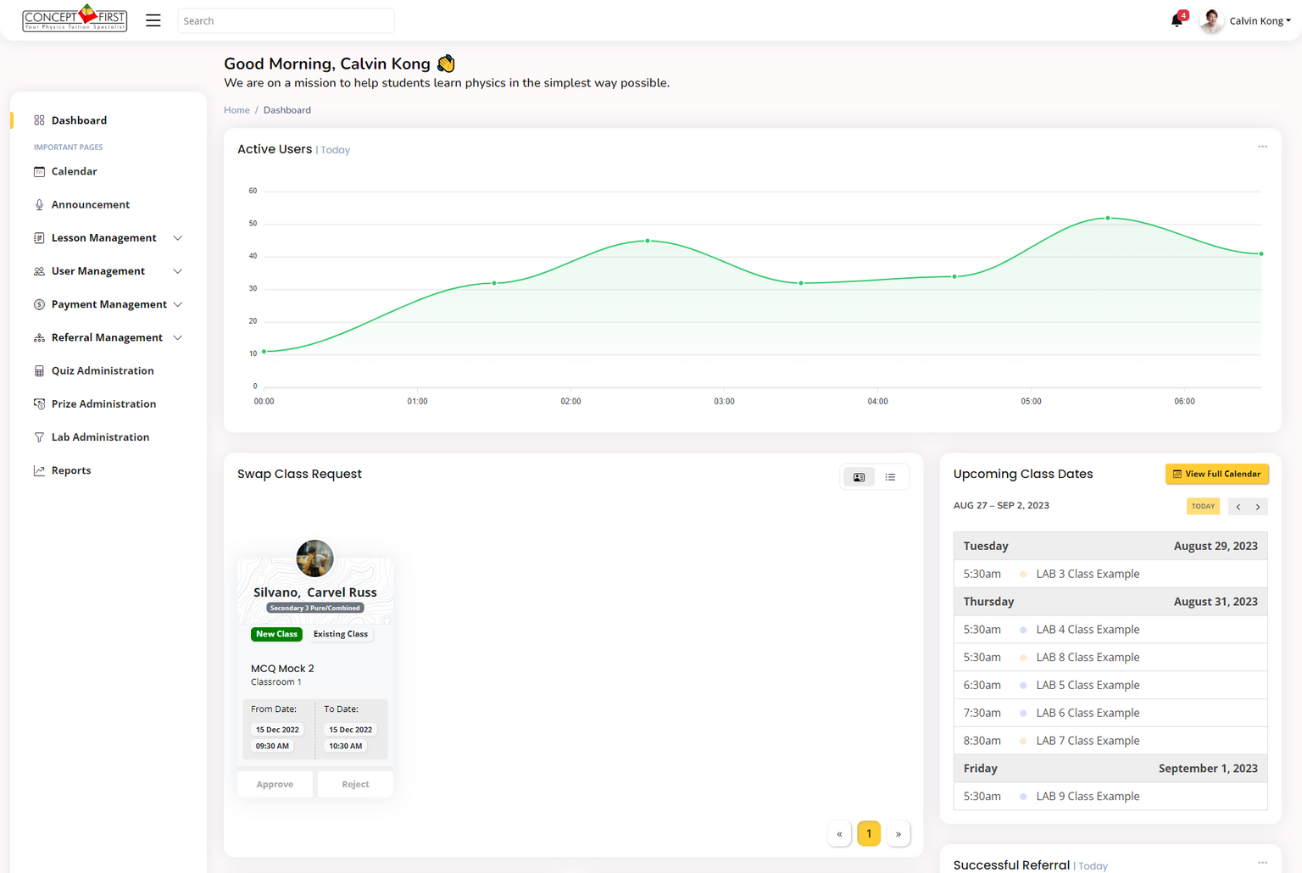Approve Silvano's swap class request
This screenshot has width=1302, height=873.
275,784
